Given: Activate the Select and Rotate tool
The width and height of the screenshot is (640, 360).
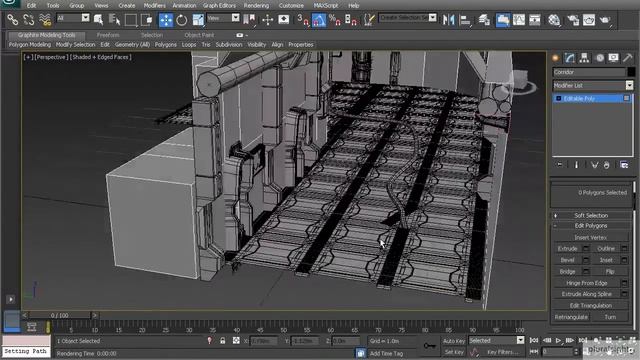Looking at the screenshot, I should tap(182, 20).
